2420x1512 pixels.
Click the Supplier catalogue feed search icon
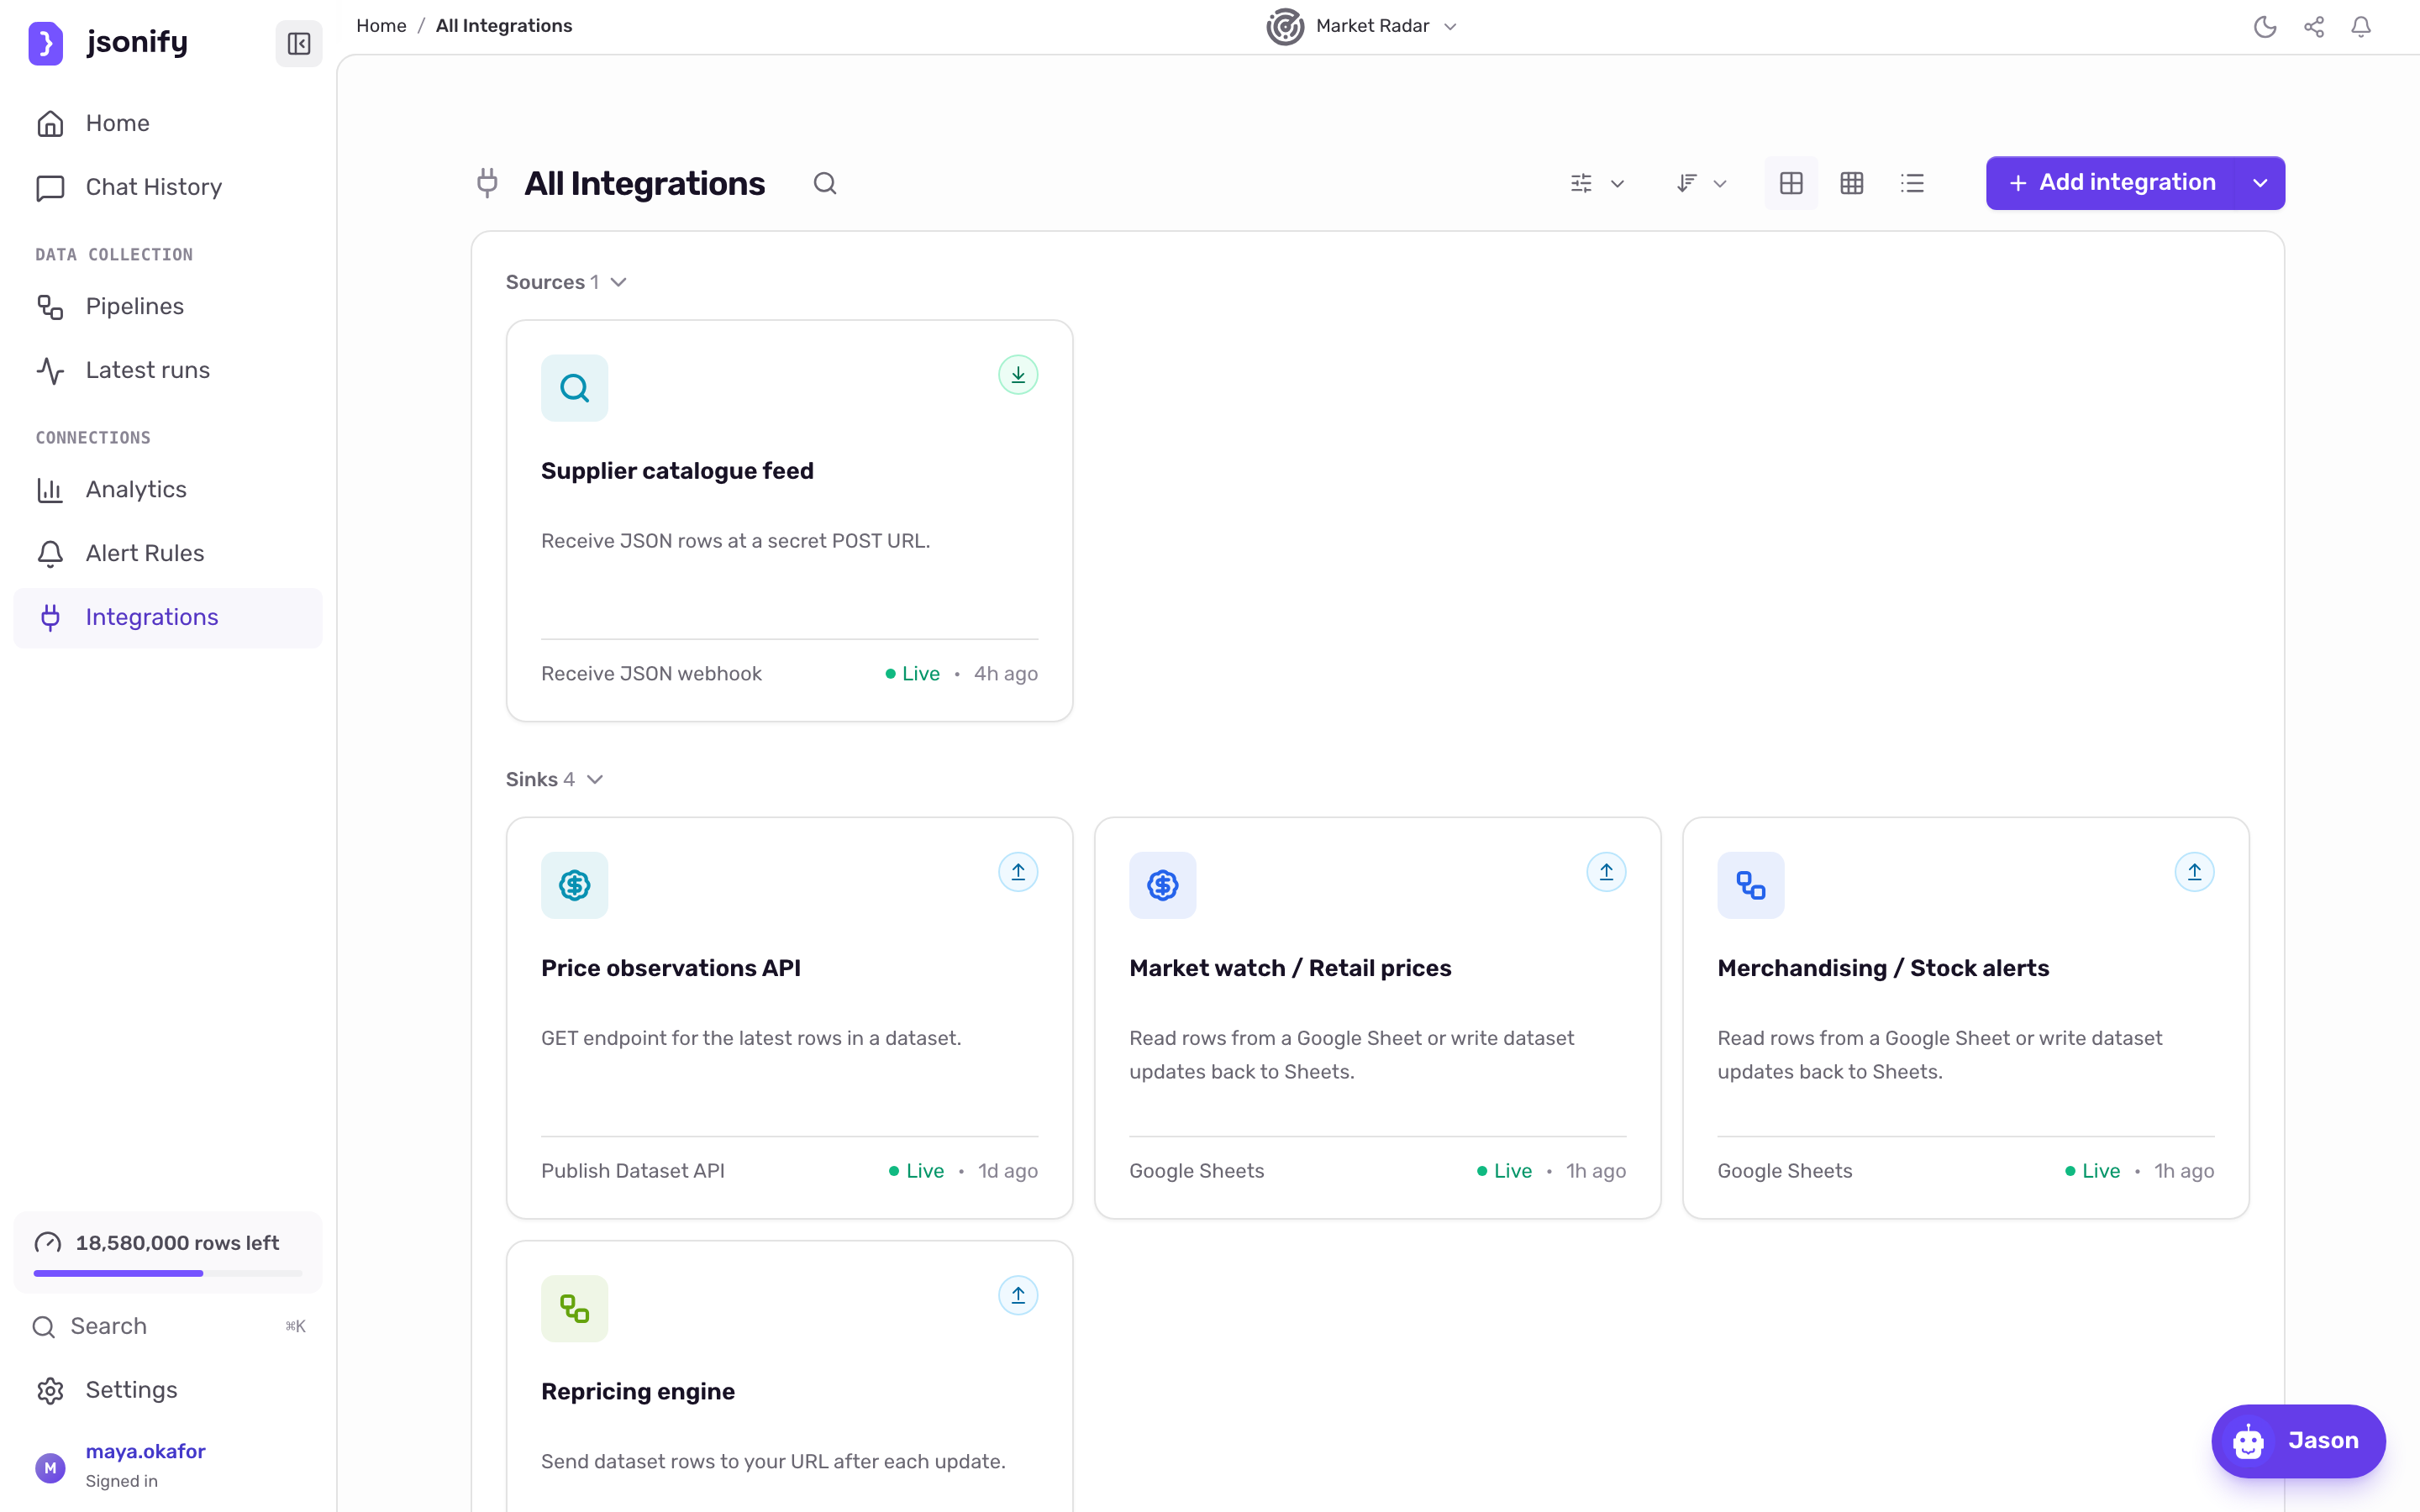[x=574, y=388]
